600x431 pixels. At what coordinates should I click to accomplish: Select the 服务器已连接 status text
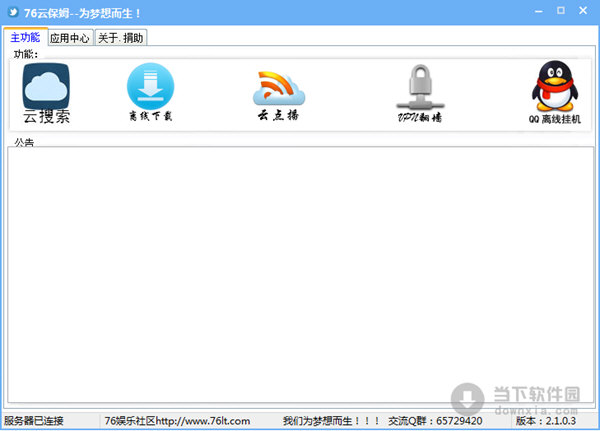click(x=34, y=421)
